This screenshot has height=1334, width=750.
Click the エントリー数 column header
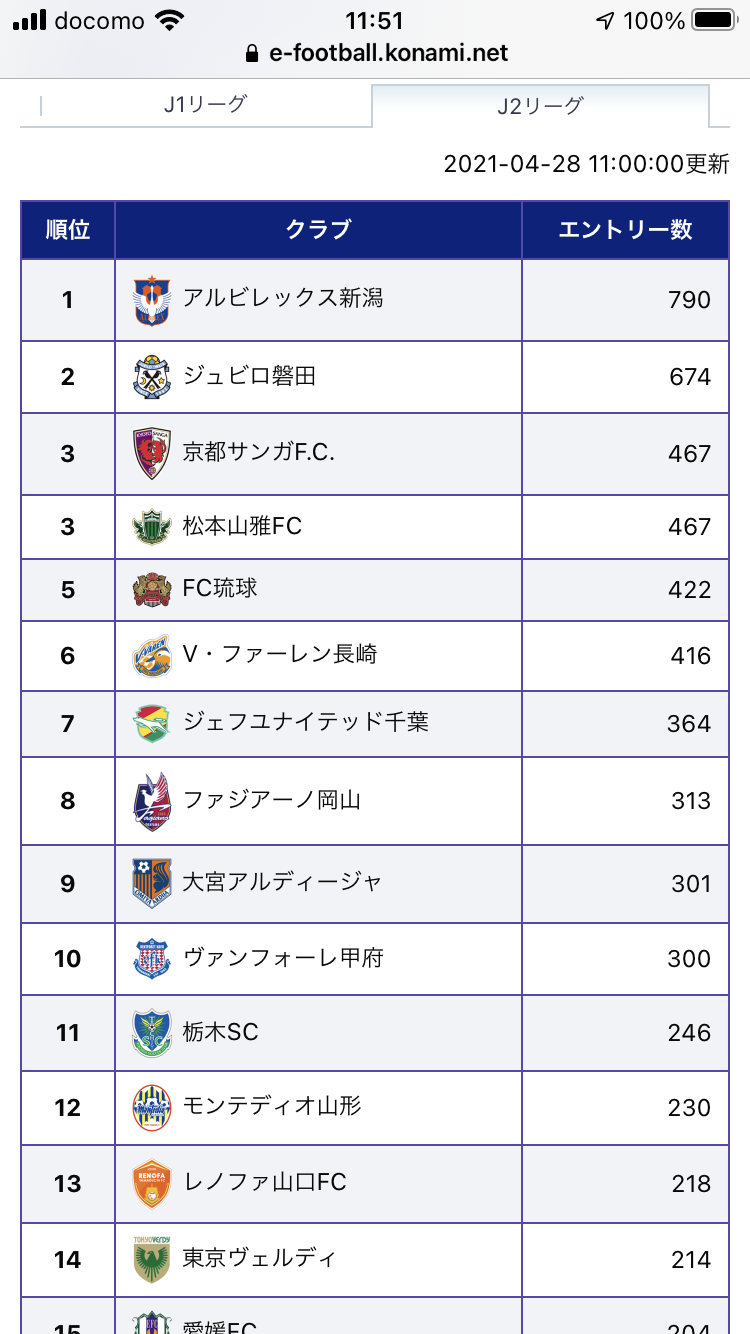(x=625, y=230)
